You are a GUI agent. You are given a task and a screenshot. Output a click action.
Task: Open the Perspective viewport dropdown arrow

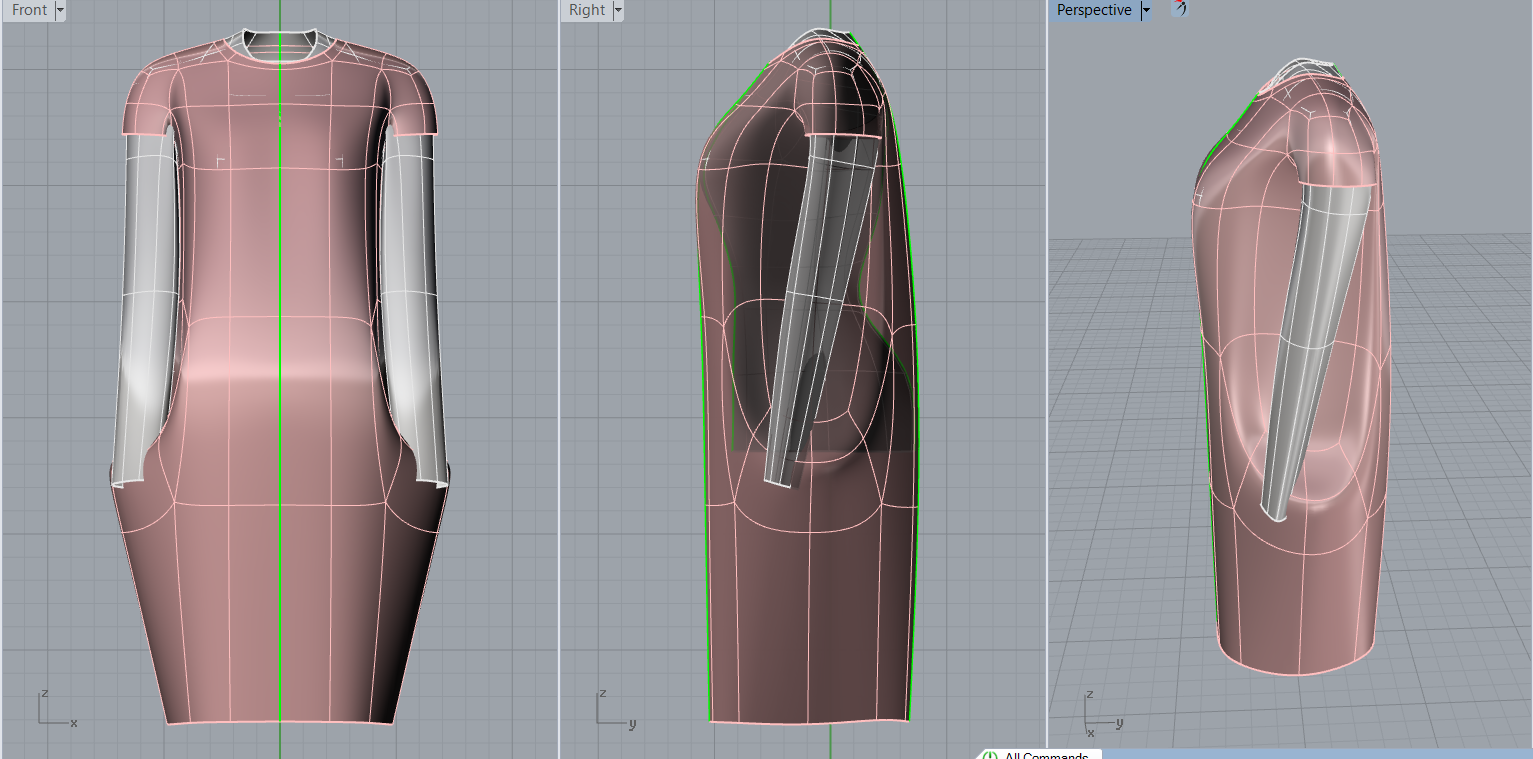pos(1145,10)
